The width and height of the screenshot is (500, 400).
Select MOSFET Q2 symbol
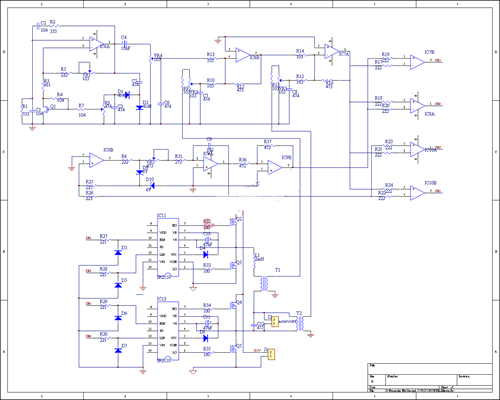234,221
